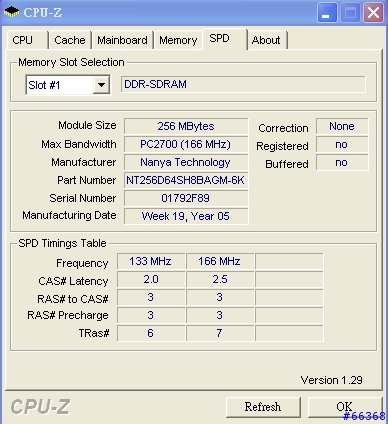
Task: Click the CAS# Latency 2.5 cell
Action: point(220,279)
